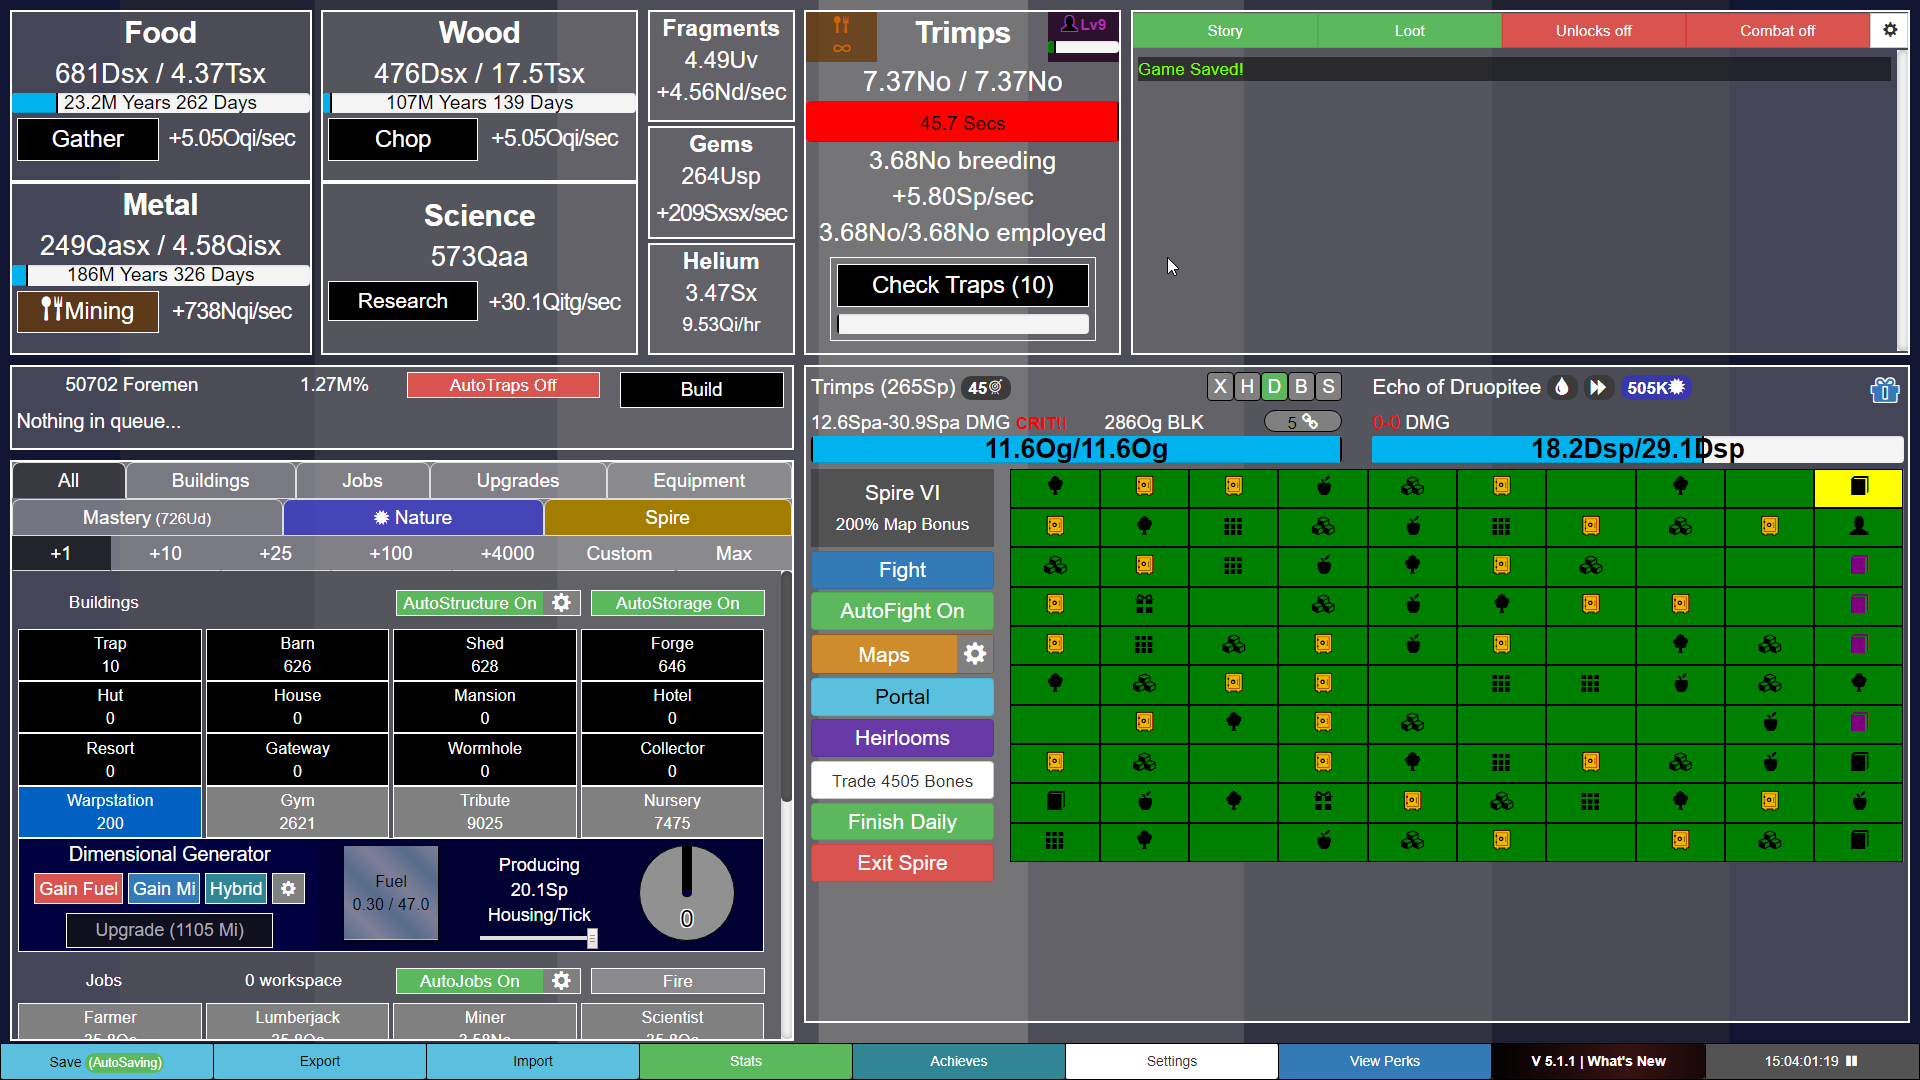Click the AutoFight On toggle button
The height and width of the screenshot is (1080, 1920).
coord(902,611)
